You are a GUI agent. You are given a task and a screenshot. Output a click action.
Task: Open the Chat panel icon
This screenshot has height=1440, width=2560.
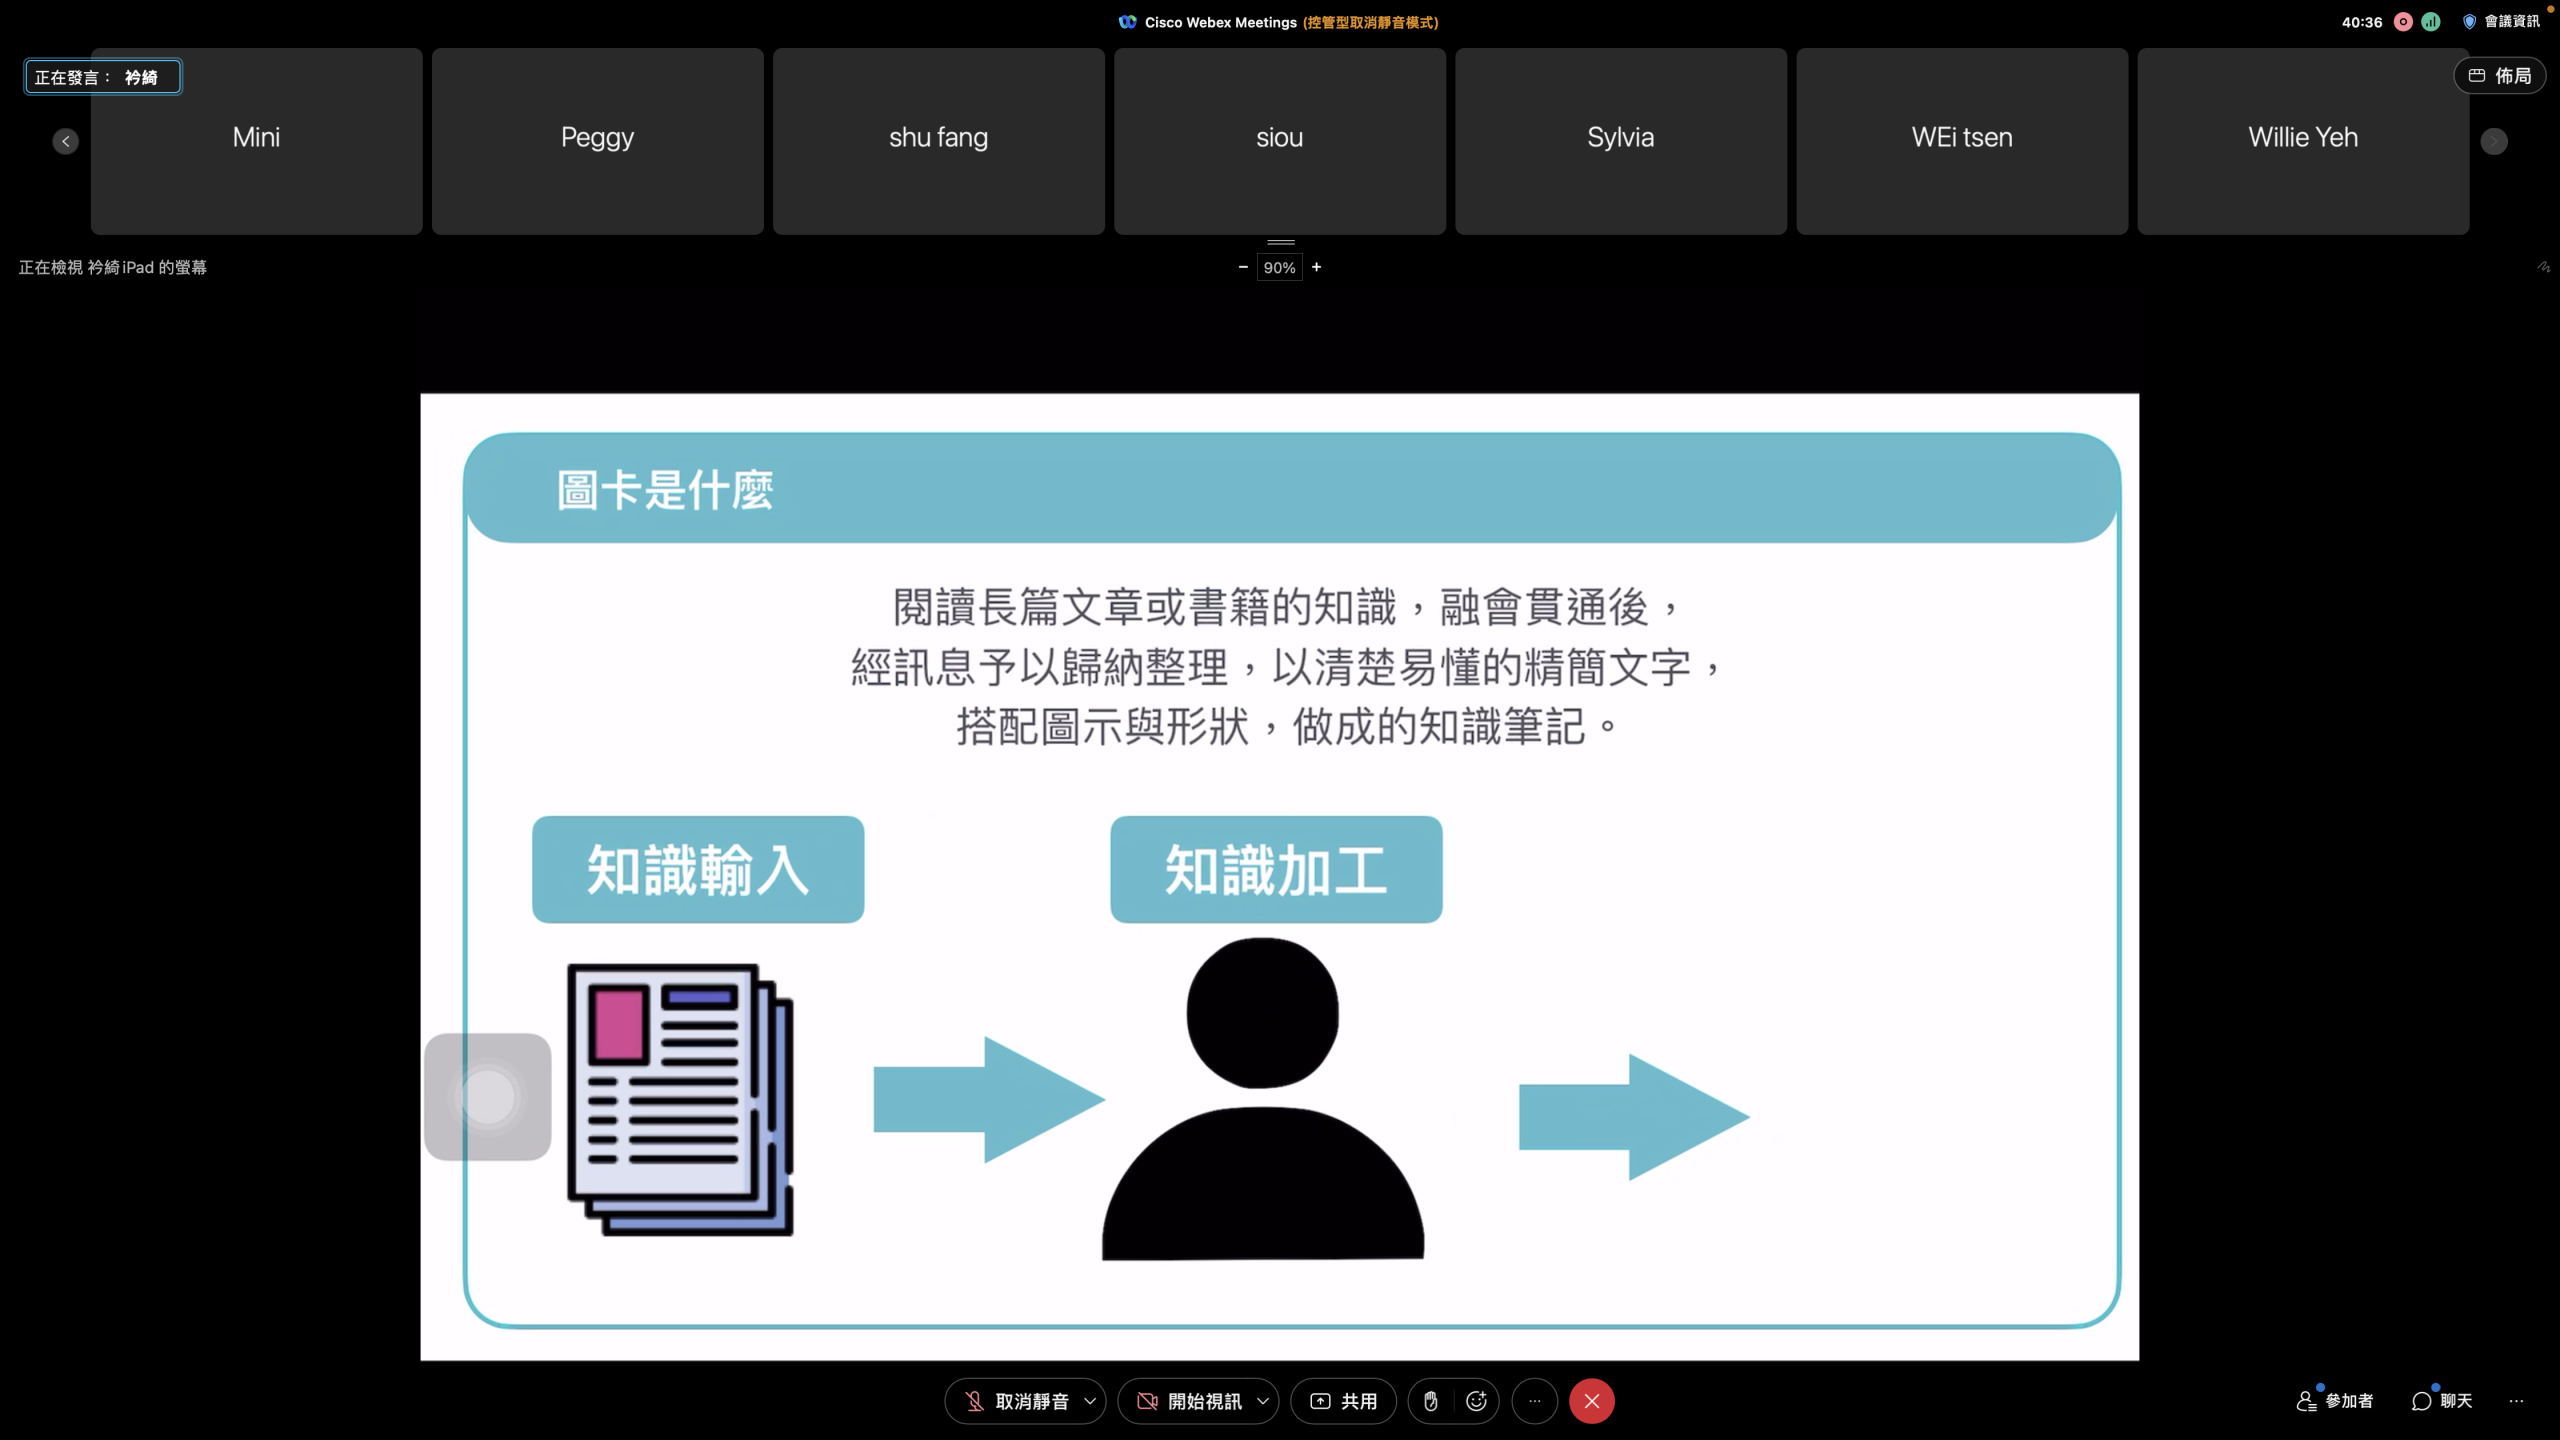pyautogui.click(x=2441, y=1401)
